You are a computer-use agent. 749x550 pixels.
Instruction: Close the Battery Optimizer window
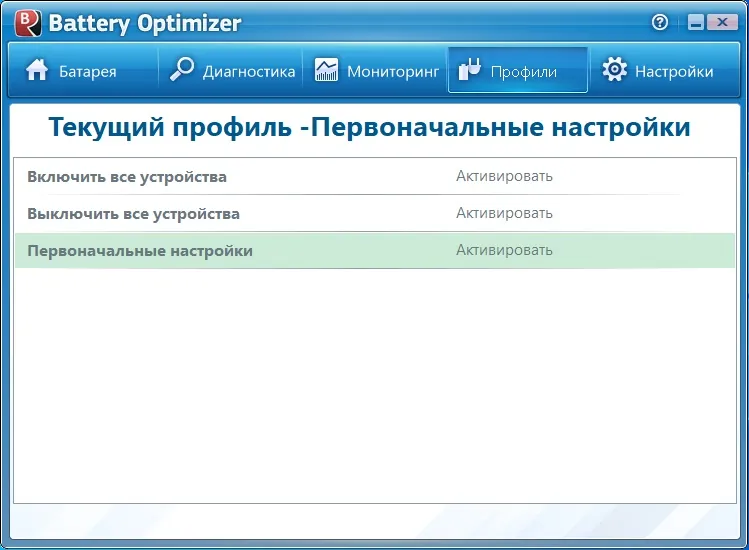[722, 22]
